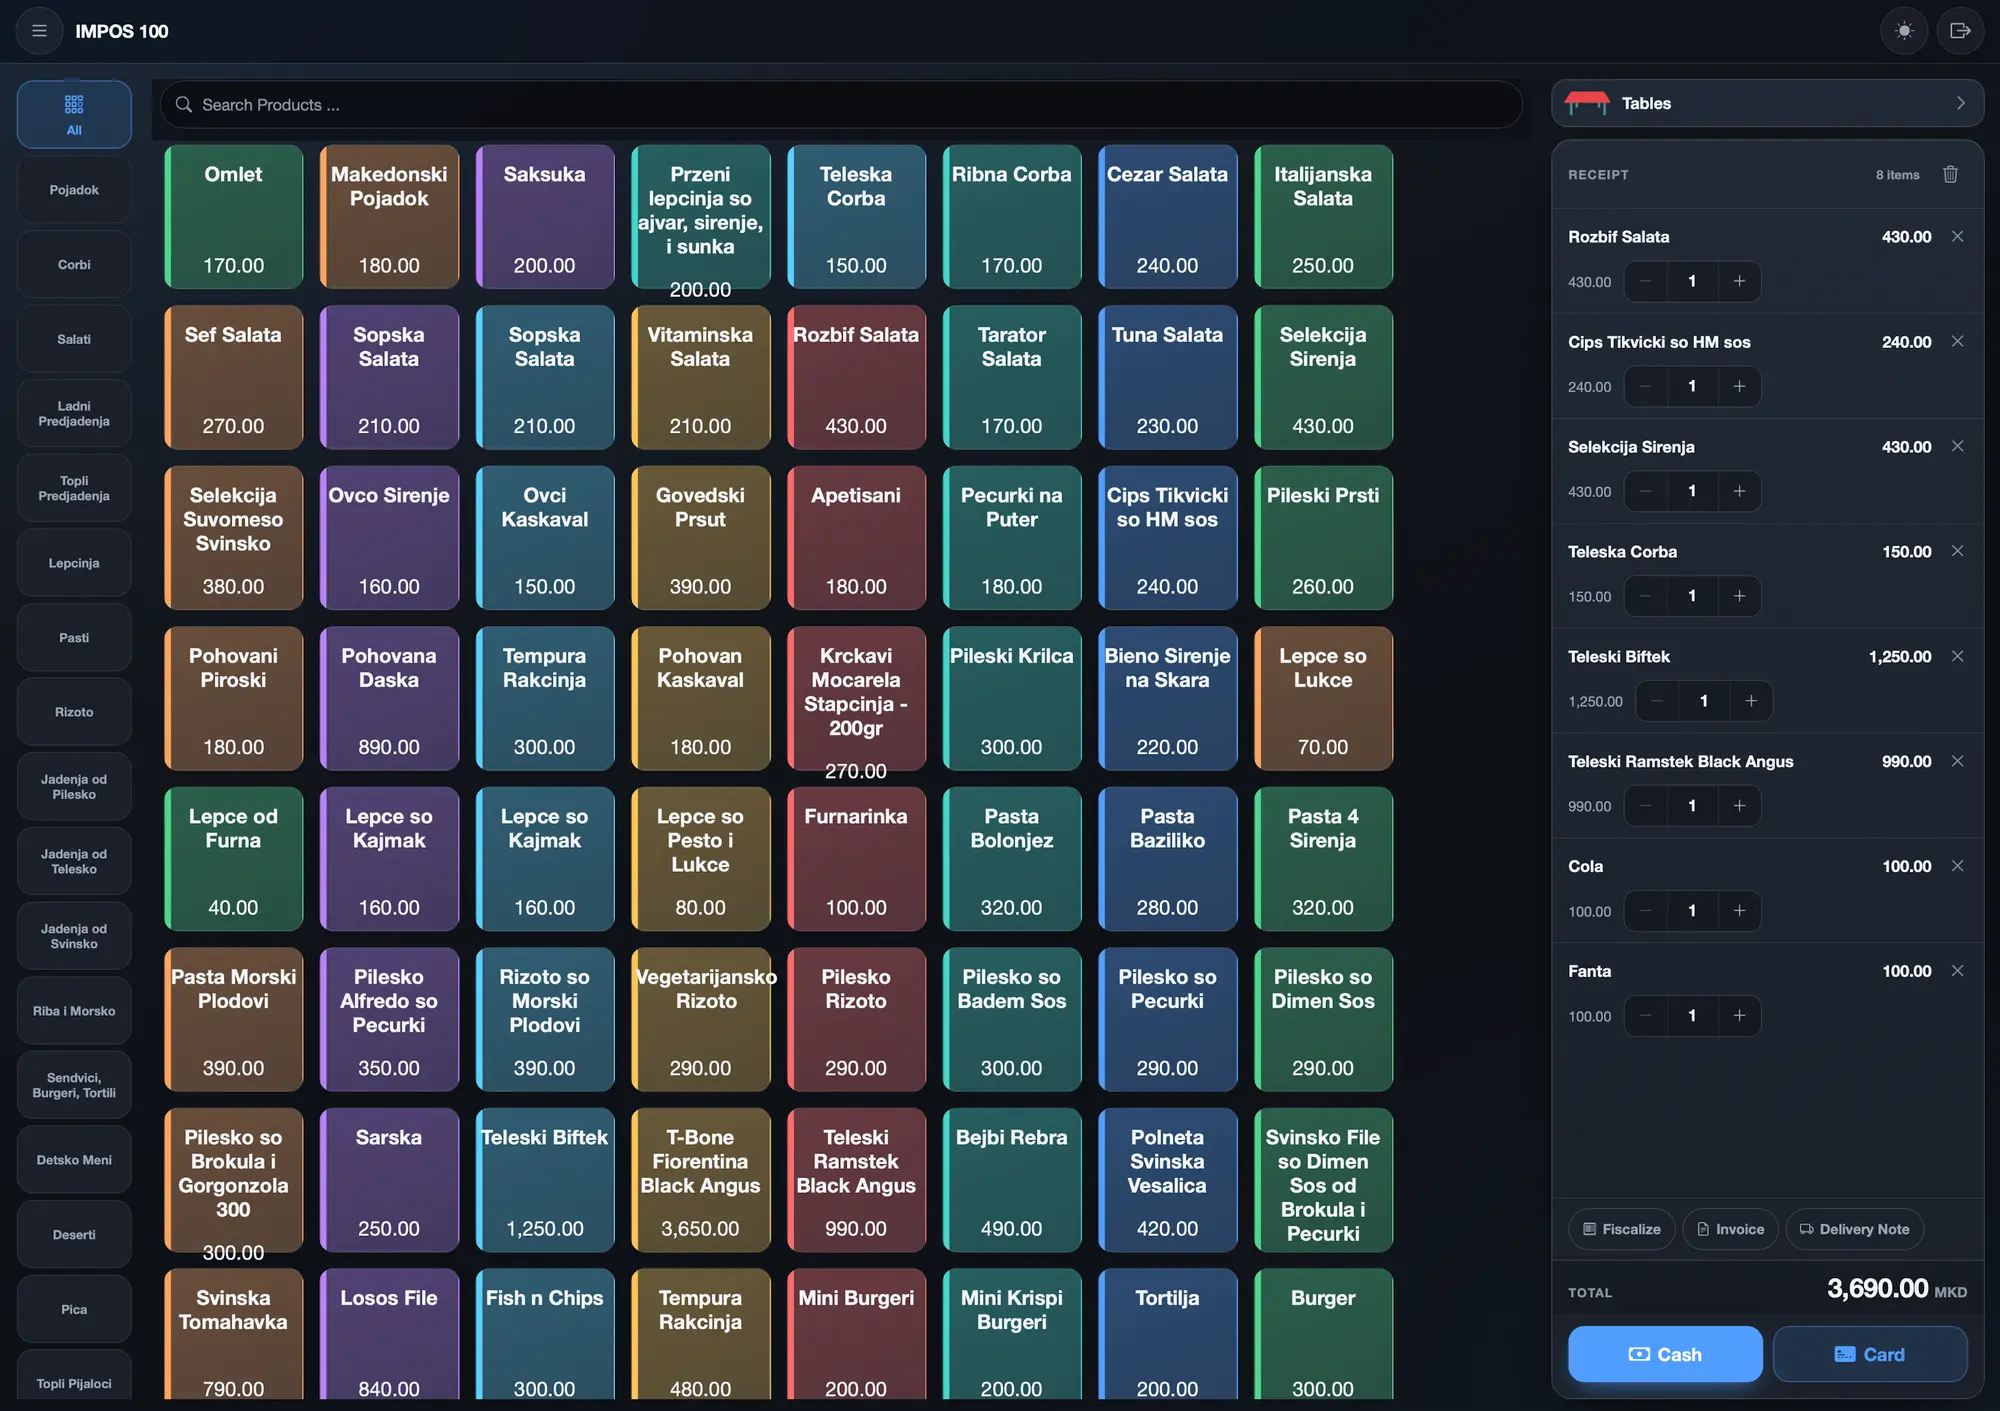Add Fish n Chips product tile
2000x1411 pixels.
click(545, 1335)
